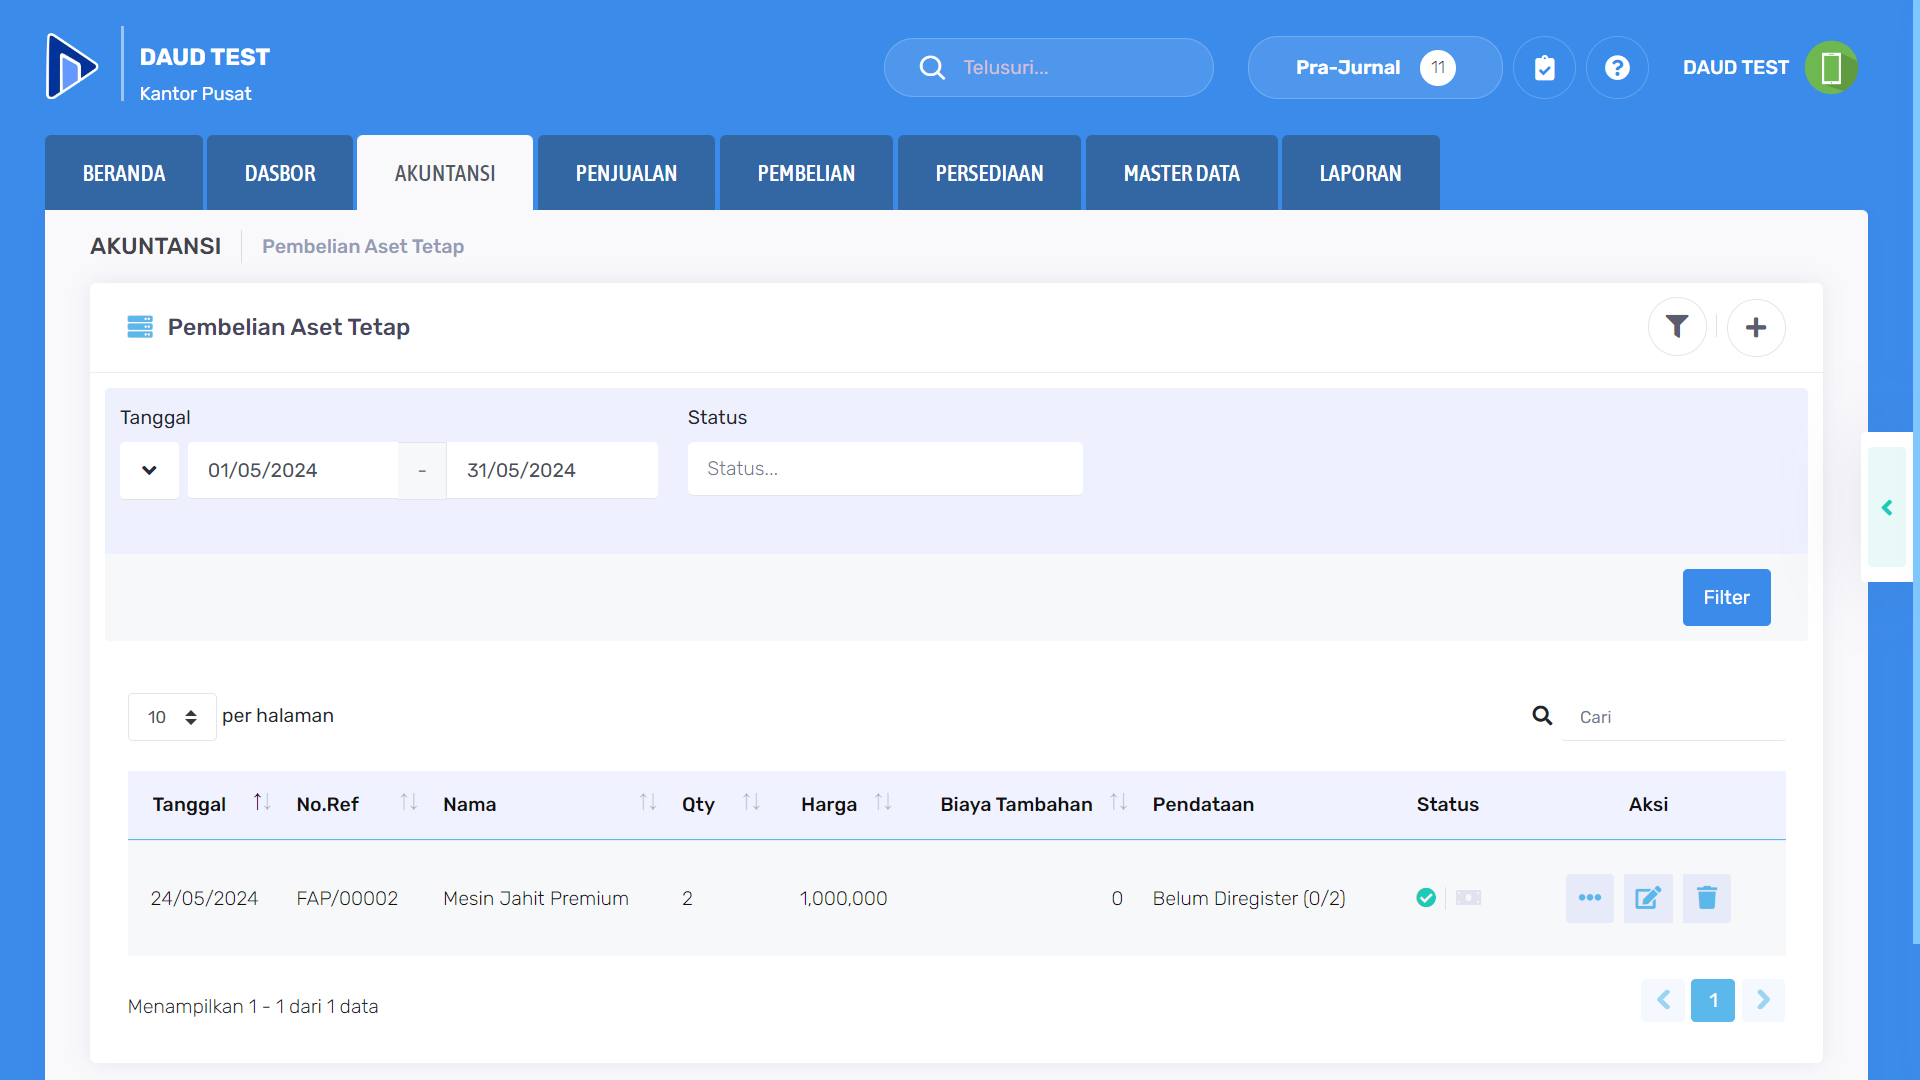Open the Status filter dropdown
1920x1080 pixels.
[x=885, y=469]
